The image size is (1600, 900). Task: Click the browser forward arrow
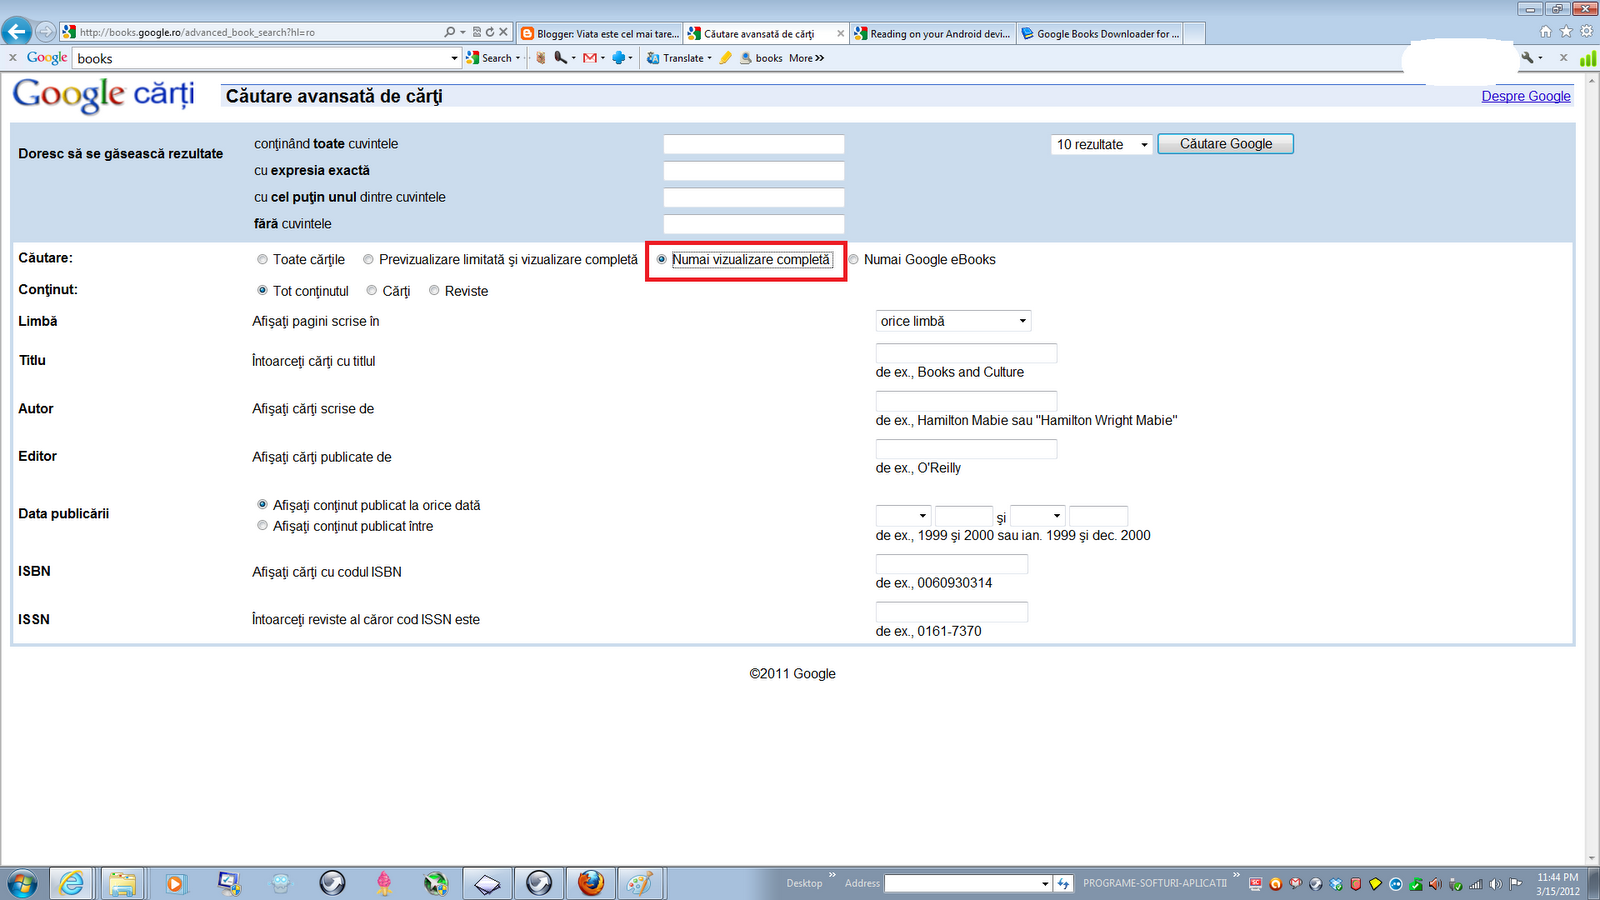(x=45, y=31)
